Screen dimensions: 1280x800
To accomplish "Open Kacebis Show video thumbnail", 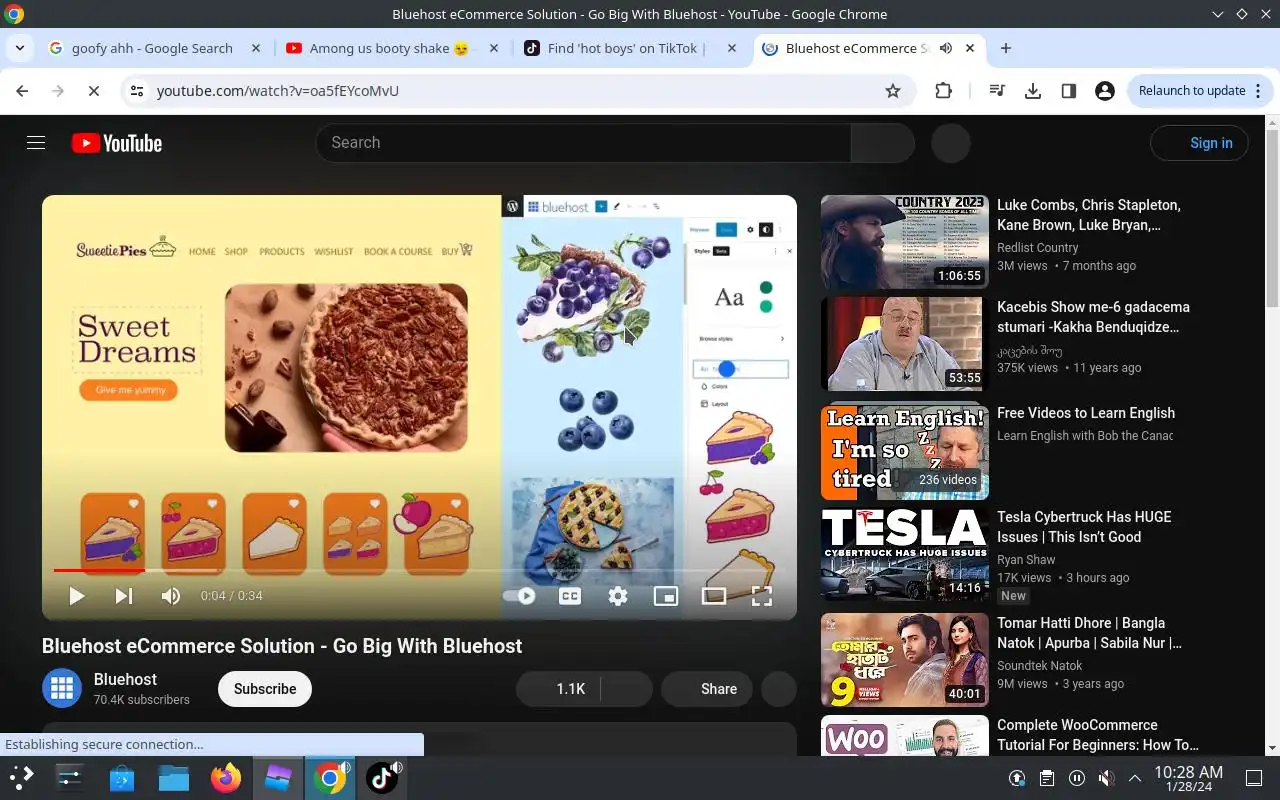I will tap(905, 344).
